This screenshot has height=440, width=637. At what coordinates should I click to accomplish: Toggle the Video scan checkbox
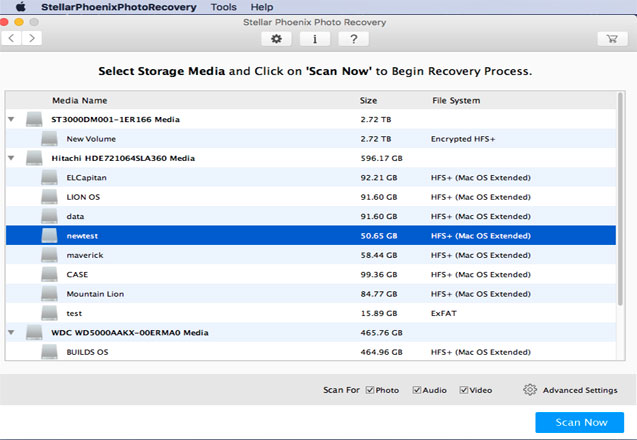pos(464,390)
